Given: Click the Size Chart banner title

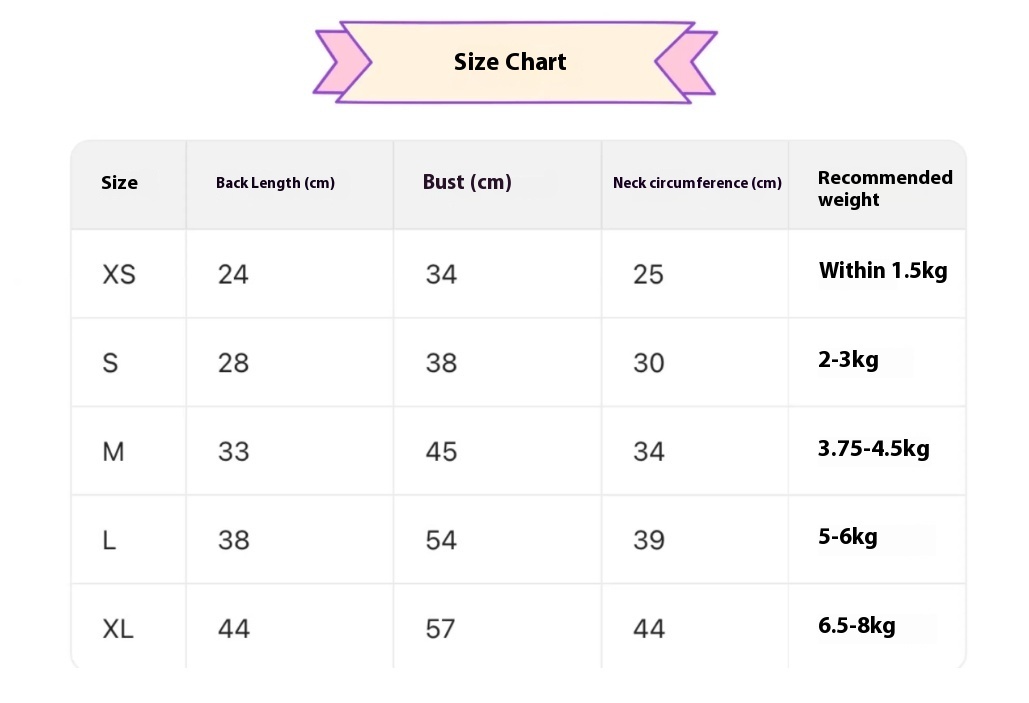Looking at the screenshot, I should (x=510, y=62).
